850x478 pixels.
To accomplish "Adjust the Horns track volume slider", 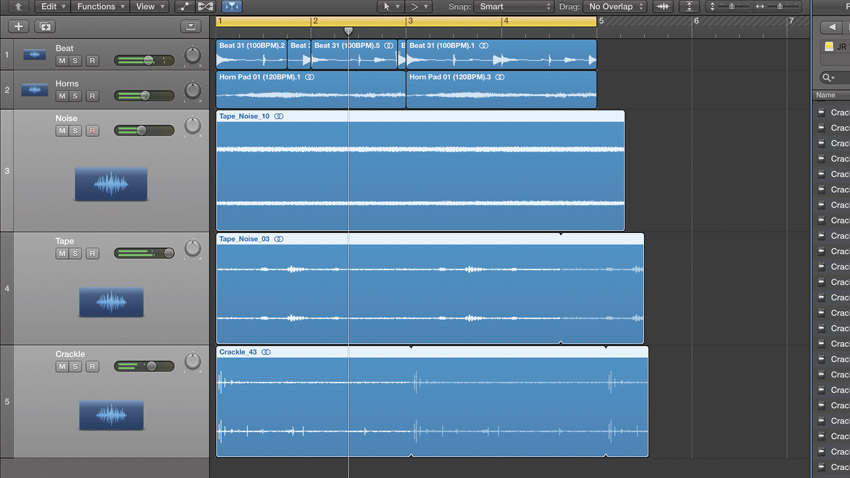I will 144,96.
